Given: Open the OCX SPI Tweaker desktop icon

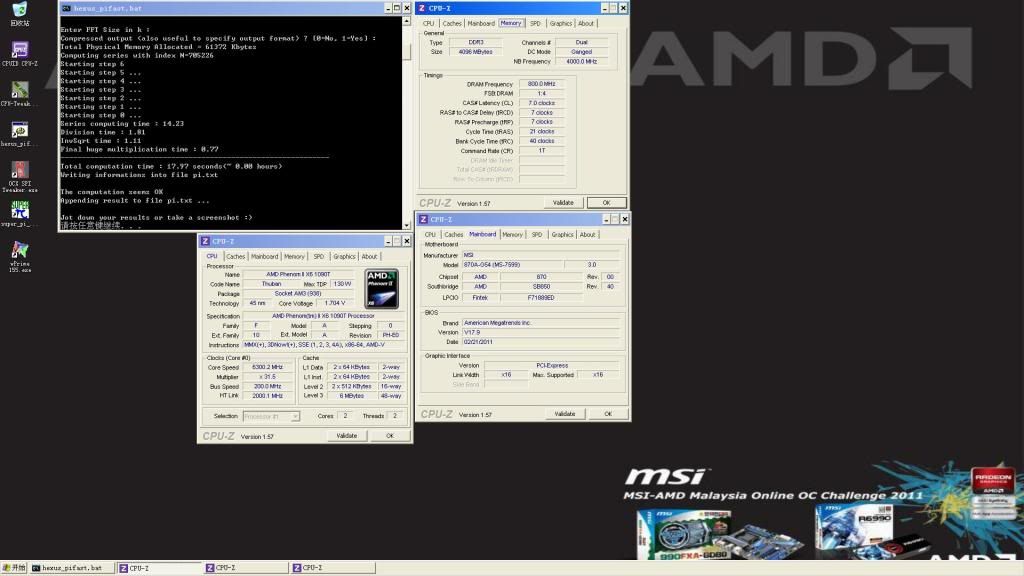Looking at the screenshot, I should point(19,171).
